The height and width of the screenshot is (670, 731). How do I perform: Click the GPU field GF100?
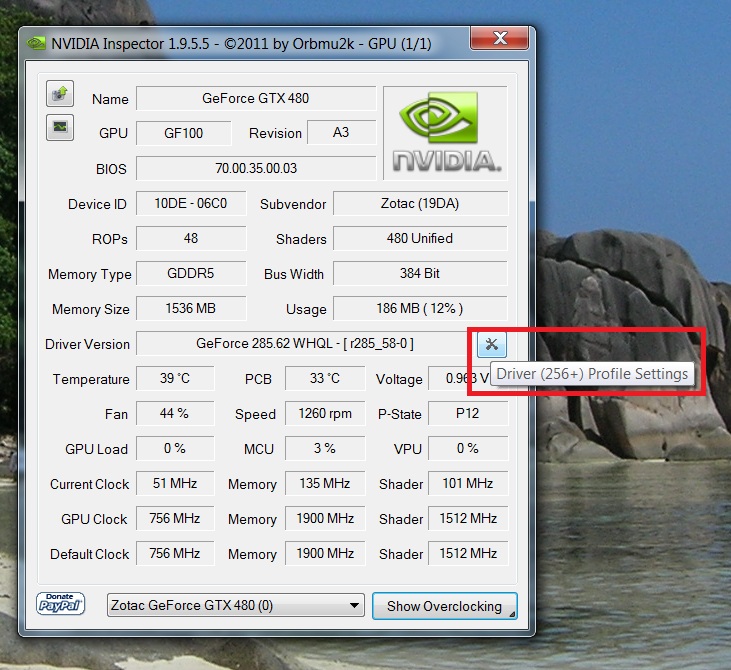tap(184, 133)
